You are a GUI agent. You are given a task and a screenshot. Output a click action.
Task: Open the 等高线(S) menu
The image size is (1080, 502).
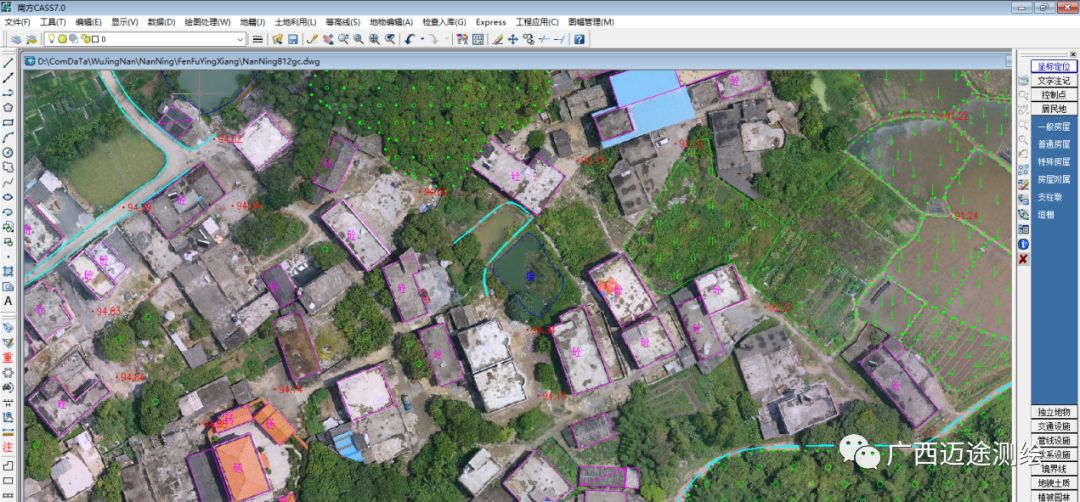343,21
